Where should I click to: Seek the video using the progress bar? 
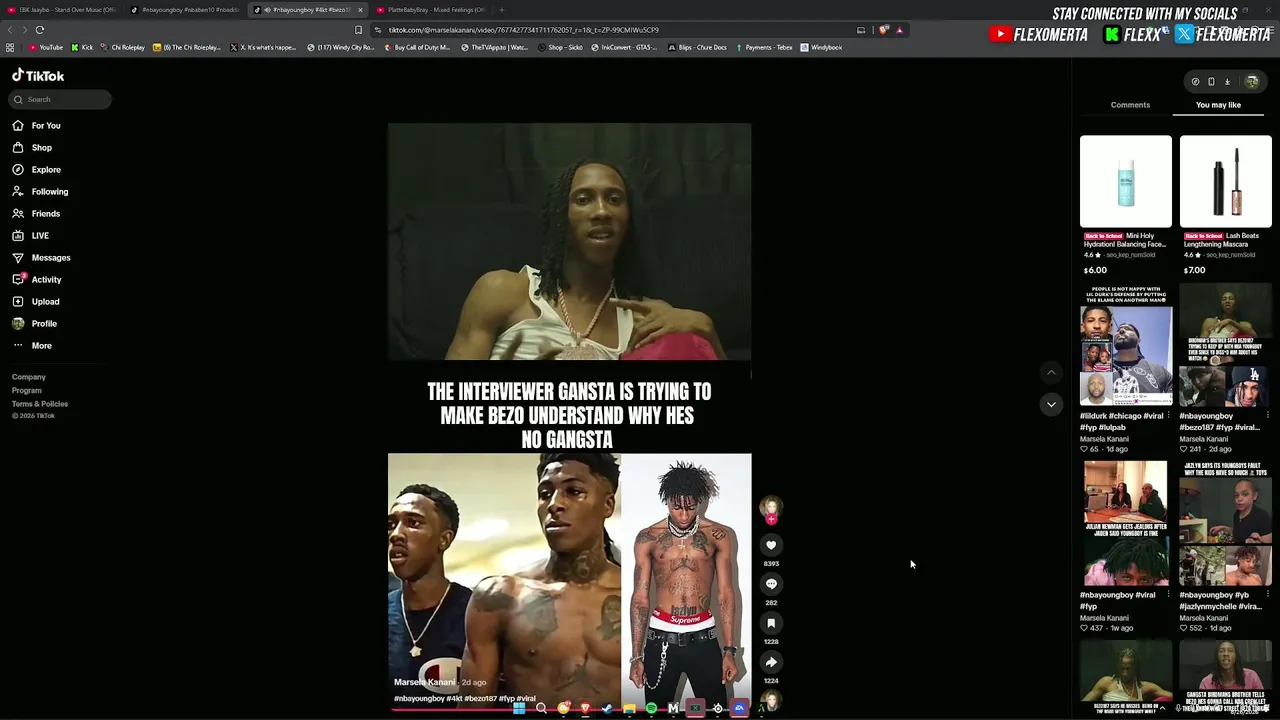(x=569, y=710)
